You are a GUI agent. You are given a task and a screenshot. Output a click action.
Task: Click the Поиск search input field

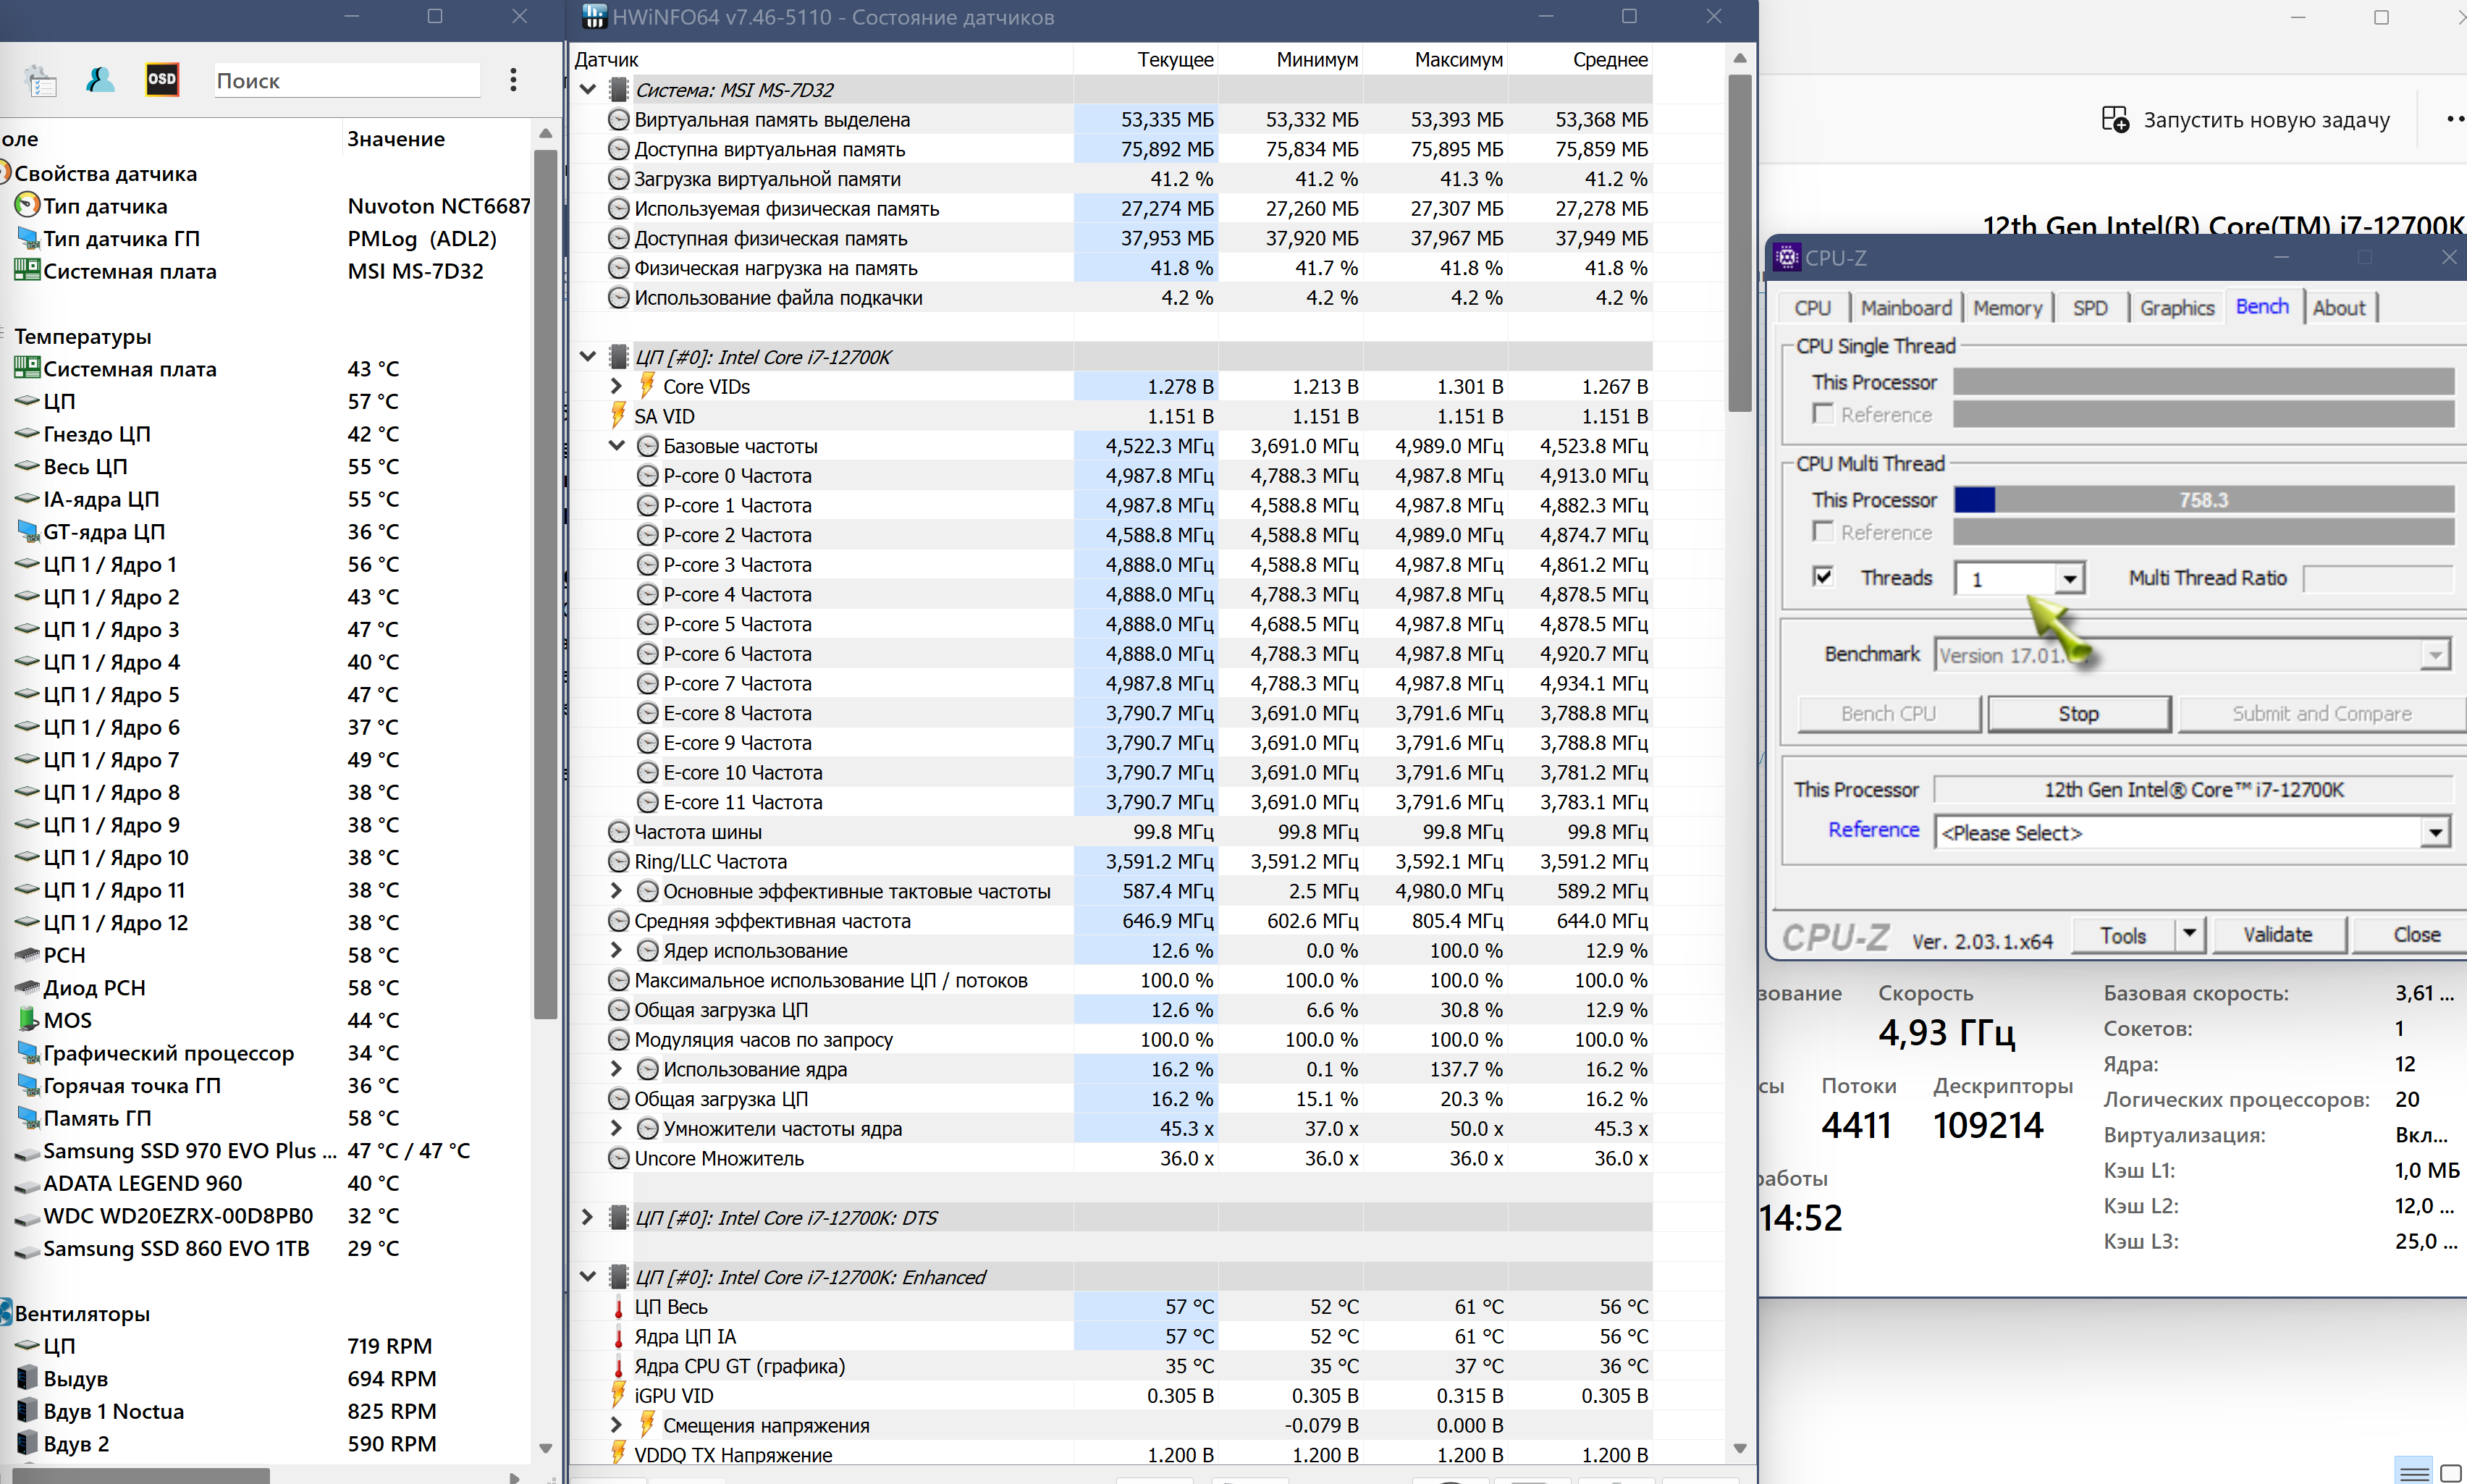click(x=346, y=81)
